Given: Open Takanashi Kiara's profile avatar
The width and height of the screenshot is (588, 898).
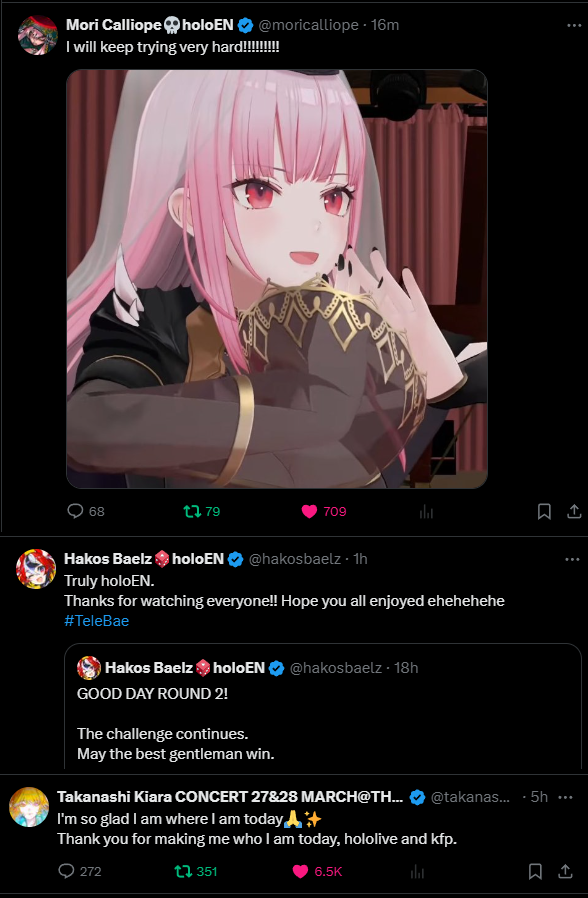Looking at the screenshot, I should coord(29,807).
